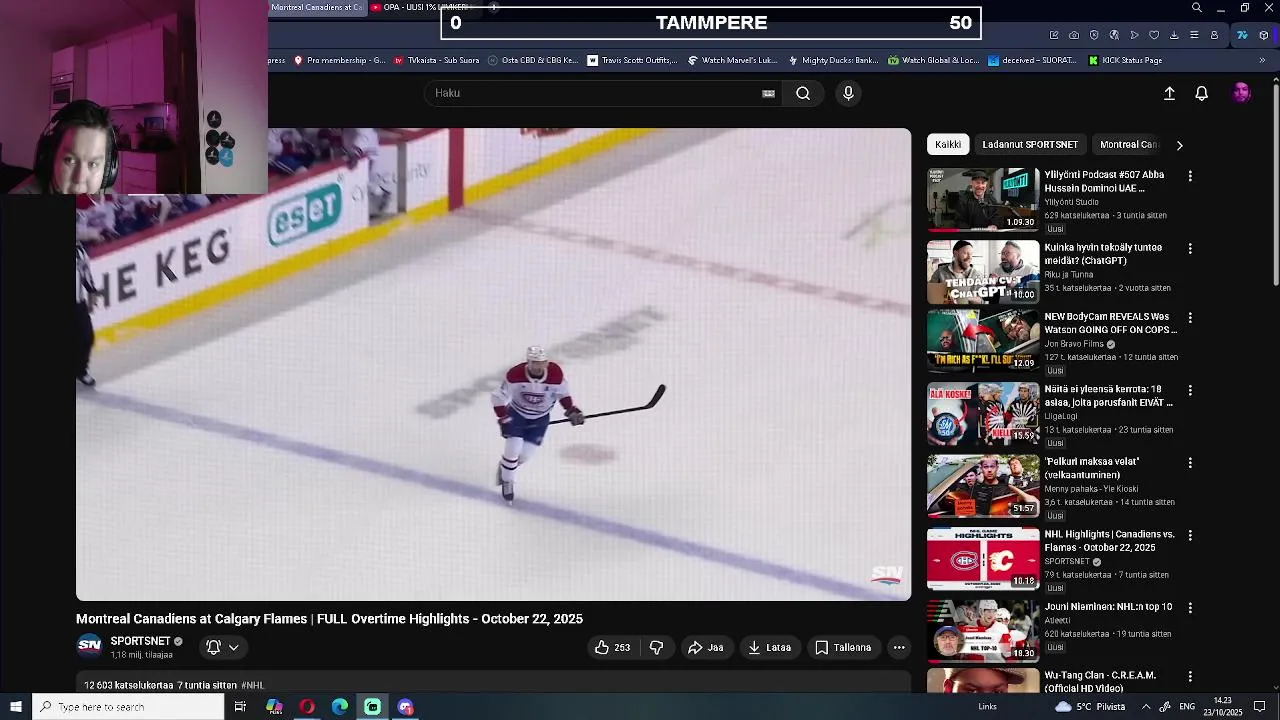1280x720 pixels.
Task: Open the Windows notification center icon
Action: (1260, 707)
